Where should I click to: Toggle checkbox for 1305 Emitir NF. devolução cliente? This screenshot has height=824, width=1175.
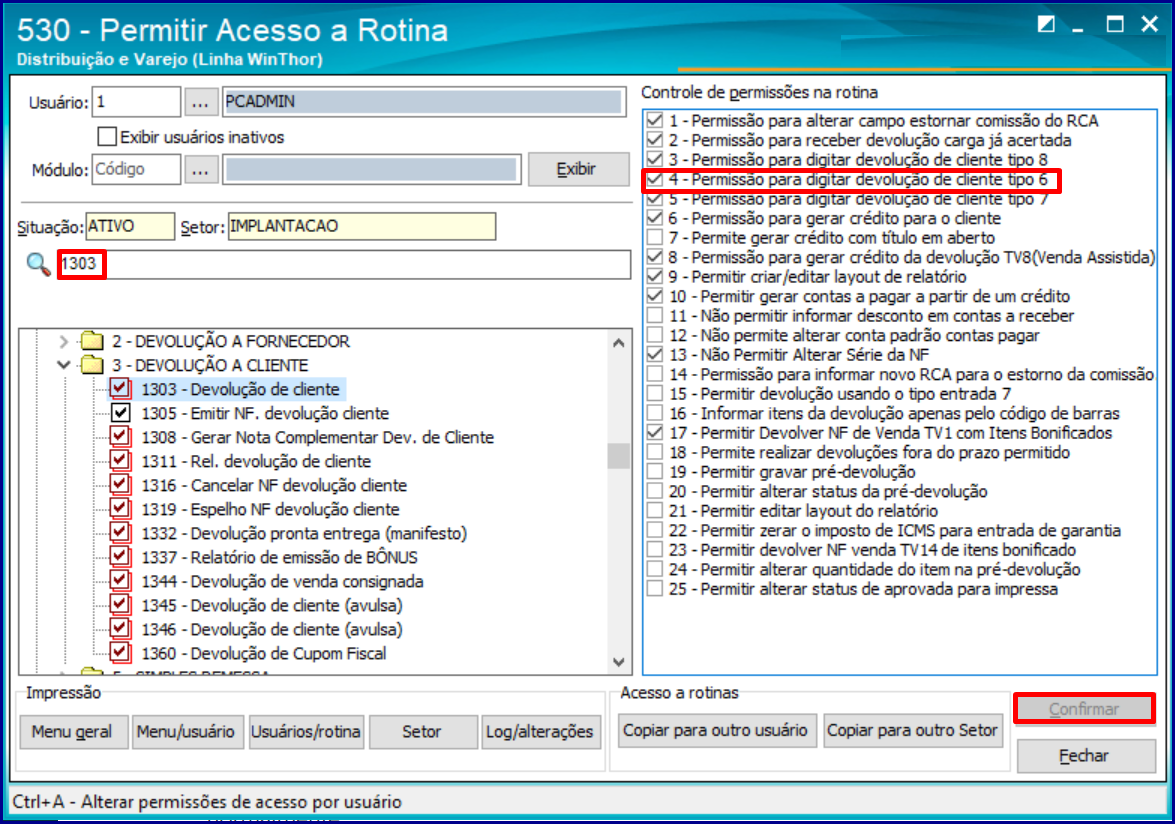[120, 412]
